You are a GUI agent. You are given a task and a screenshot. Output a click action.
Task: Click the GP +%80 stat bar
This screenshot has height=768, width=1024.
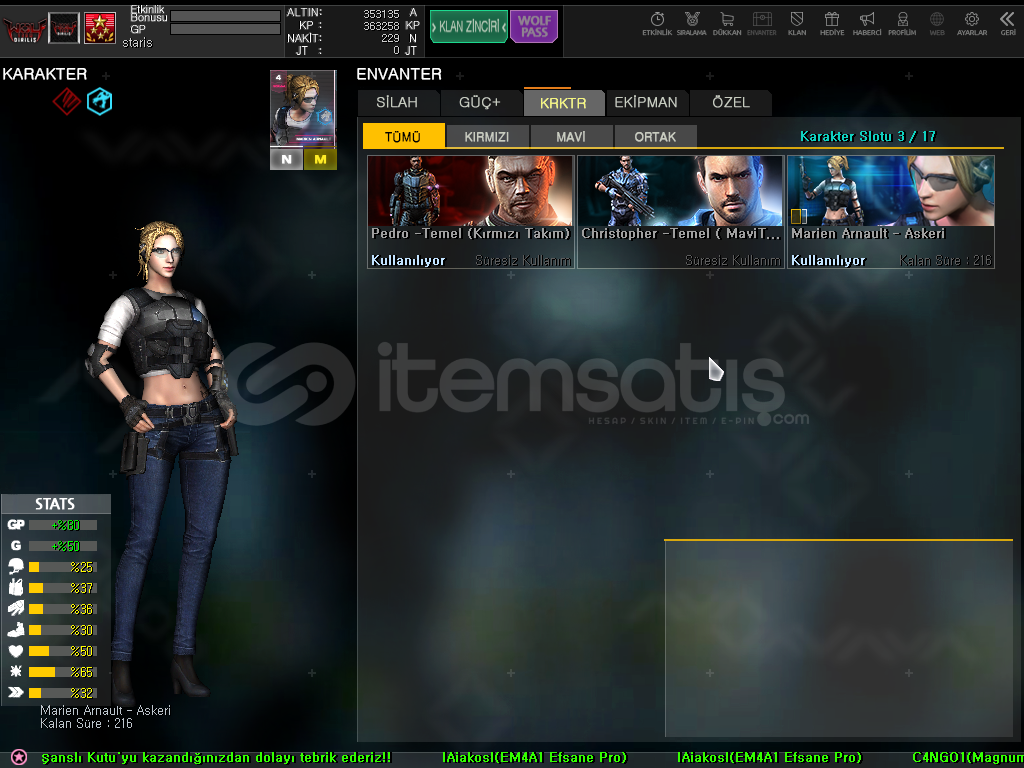point(63,524)
